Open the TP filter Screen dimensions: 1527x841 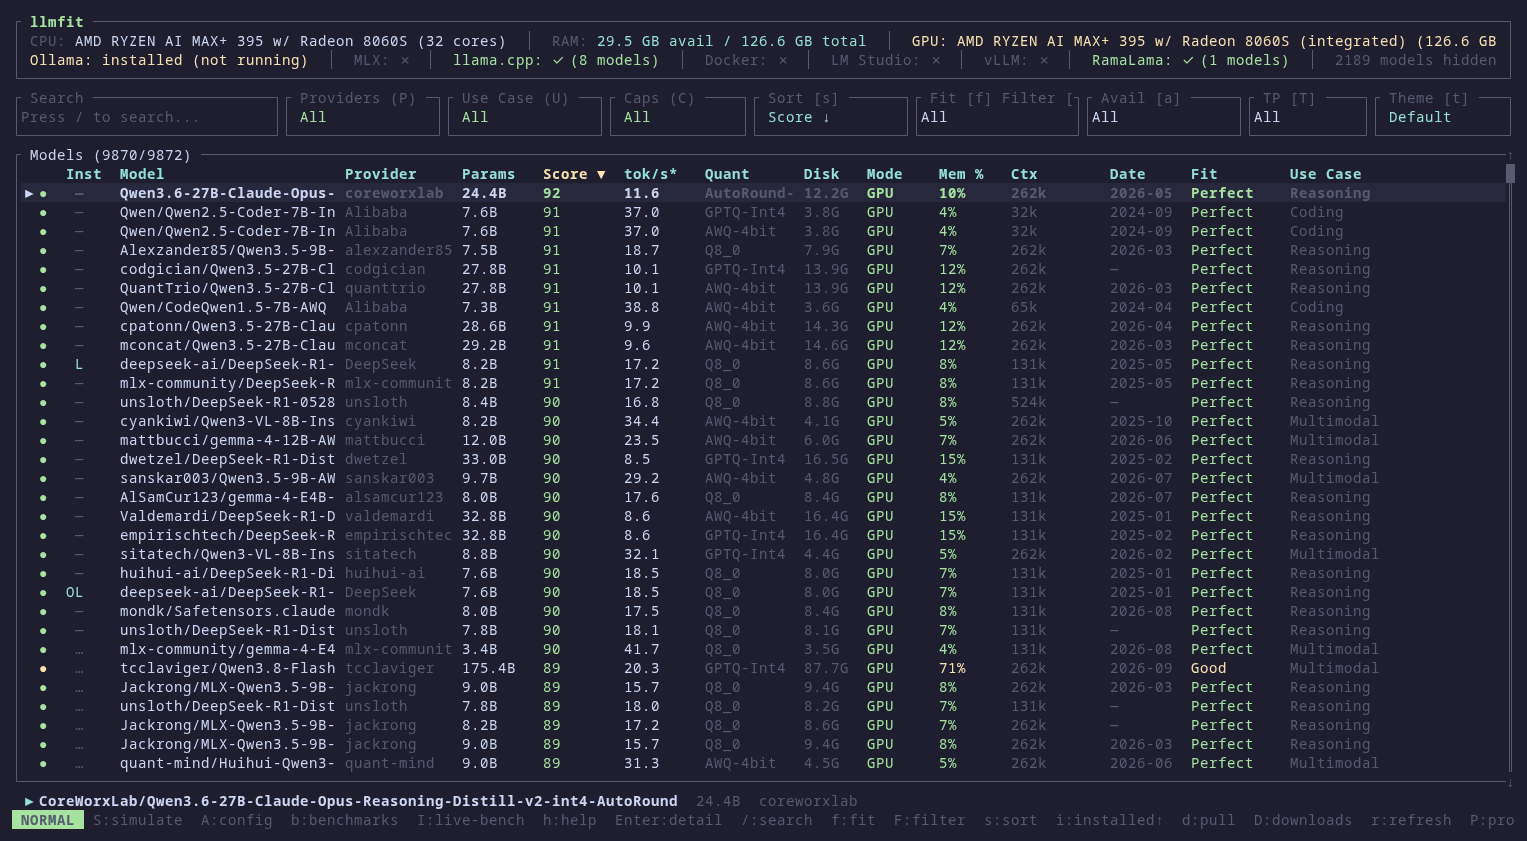[1308, 116]
